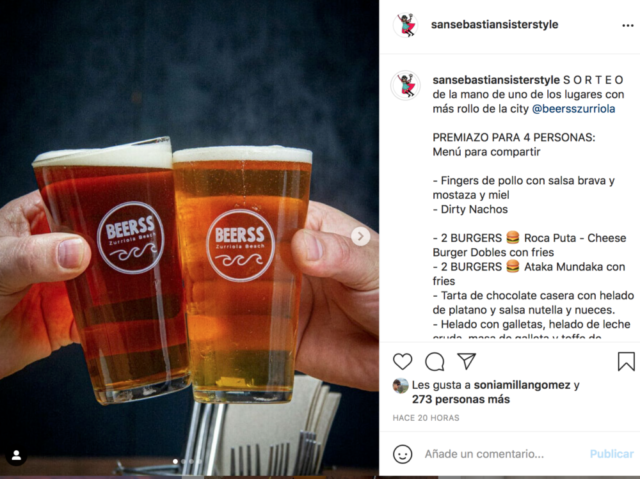Open soniamillangomez's small avatar
The width and height of the screenshot is (640, 479).
pos(400,386)
